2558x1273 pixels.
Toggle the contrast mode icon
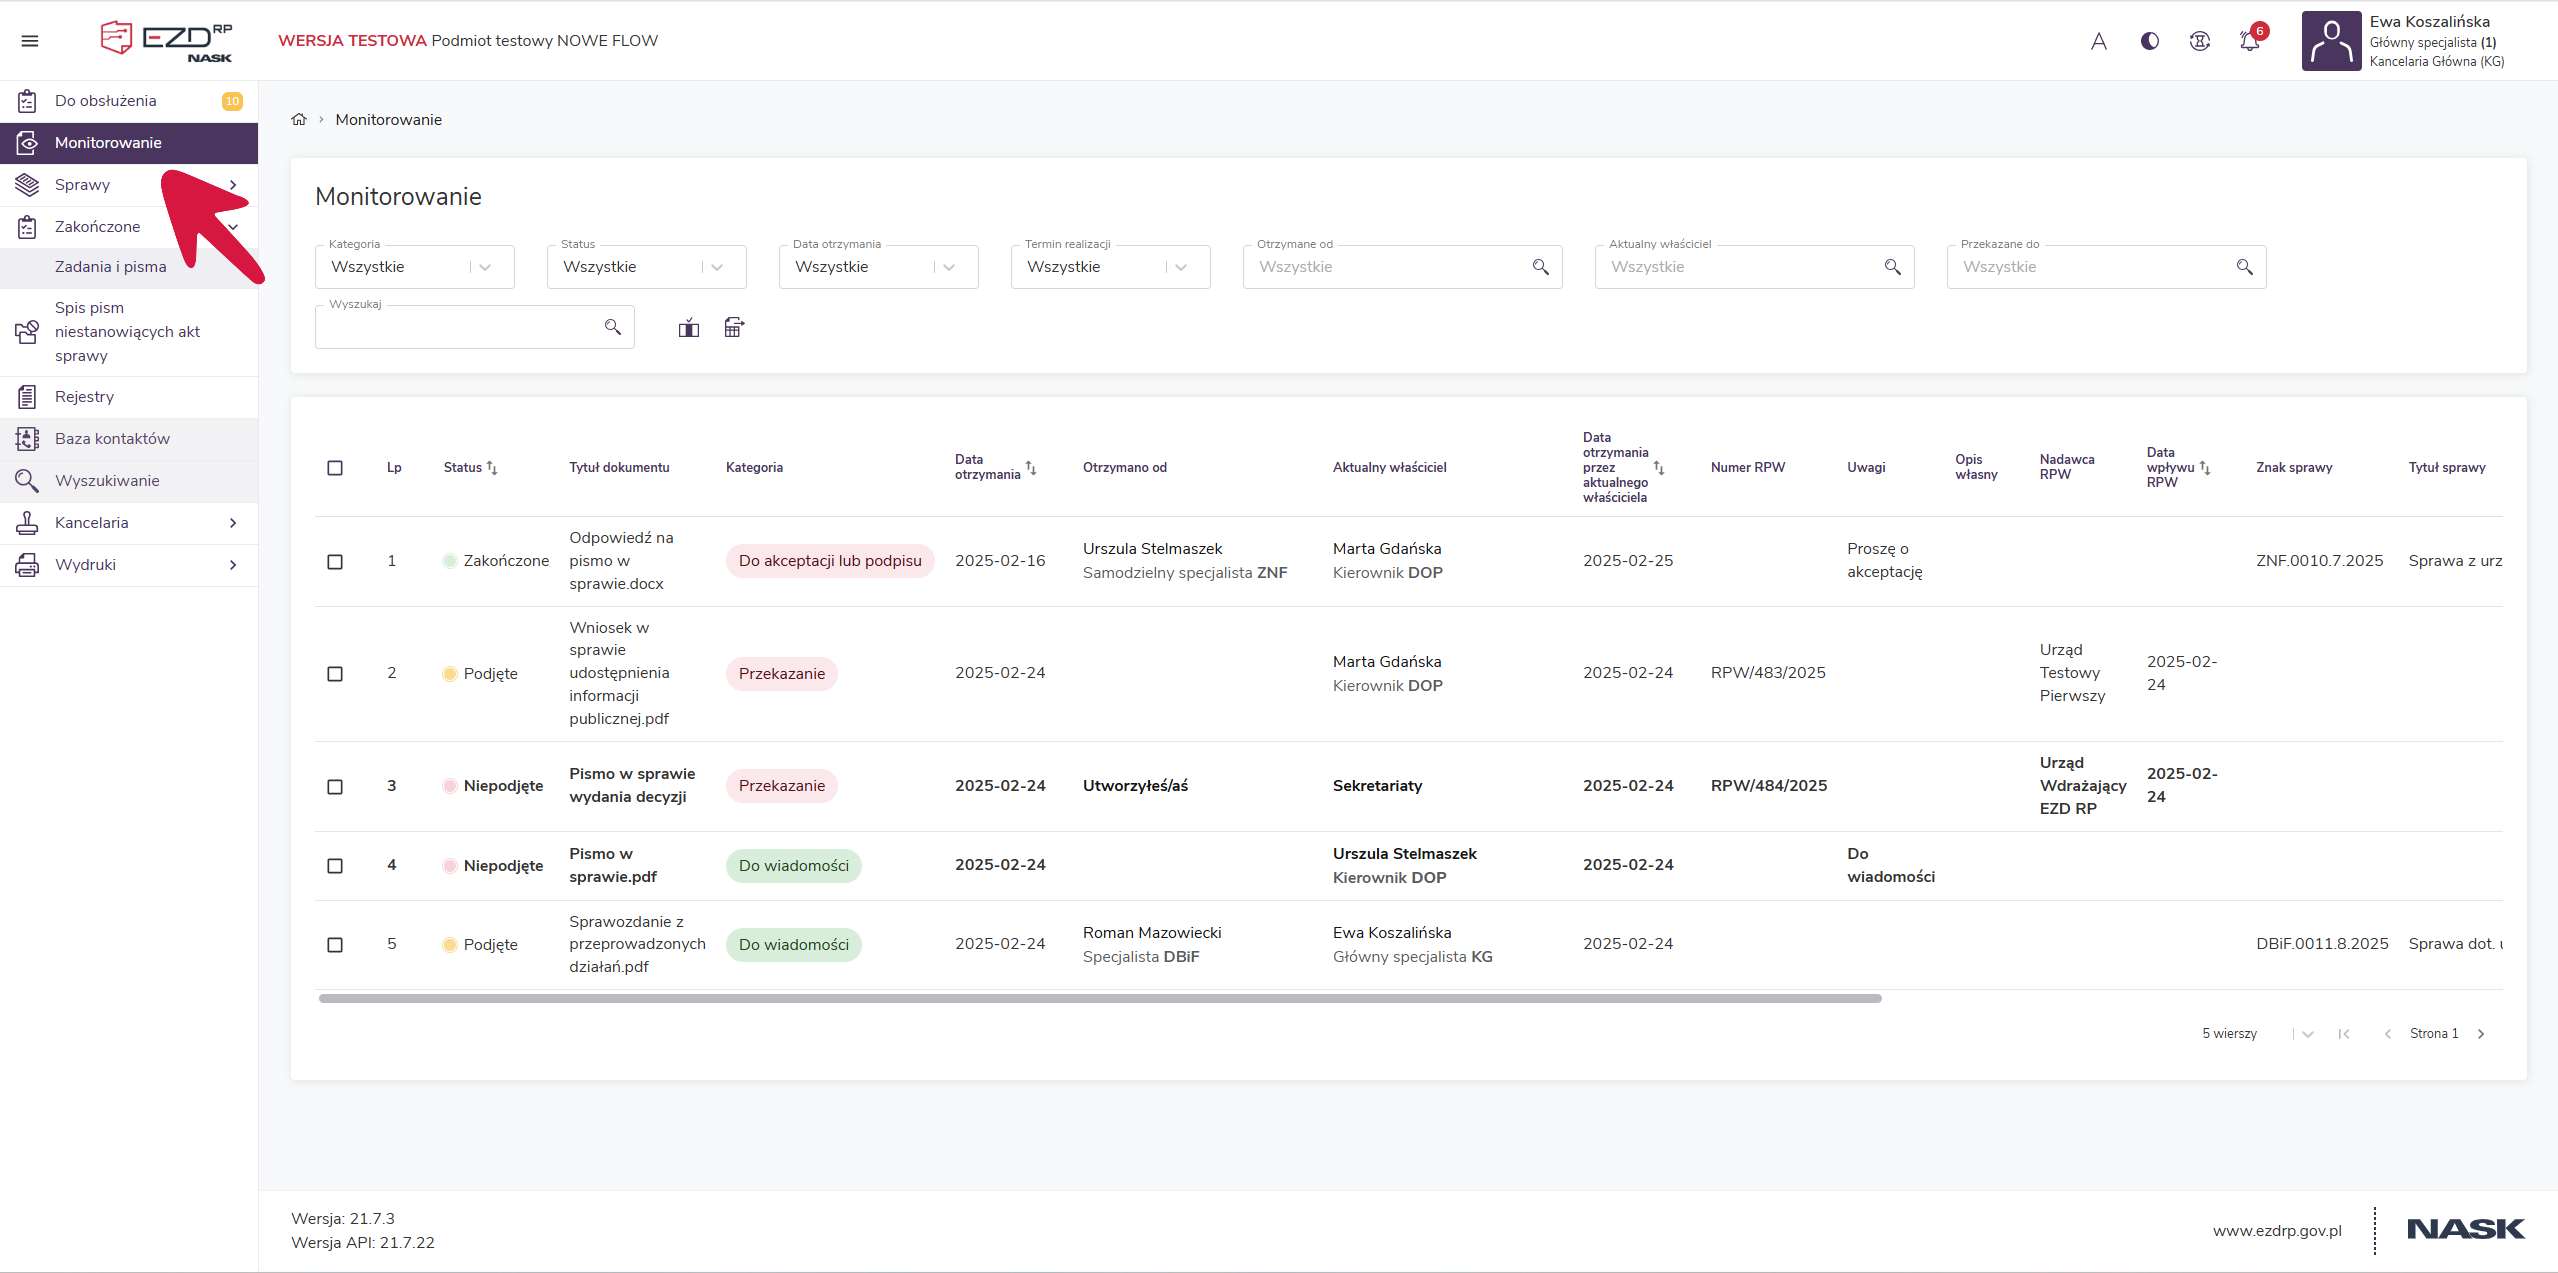[x=2149, y=41]
